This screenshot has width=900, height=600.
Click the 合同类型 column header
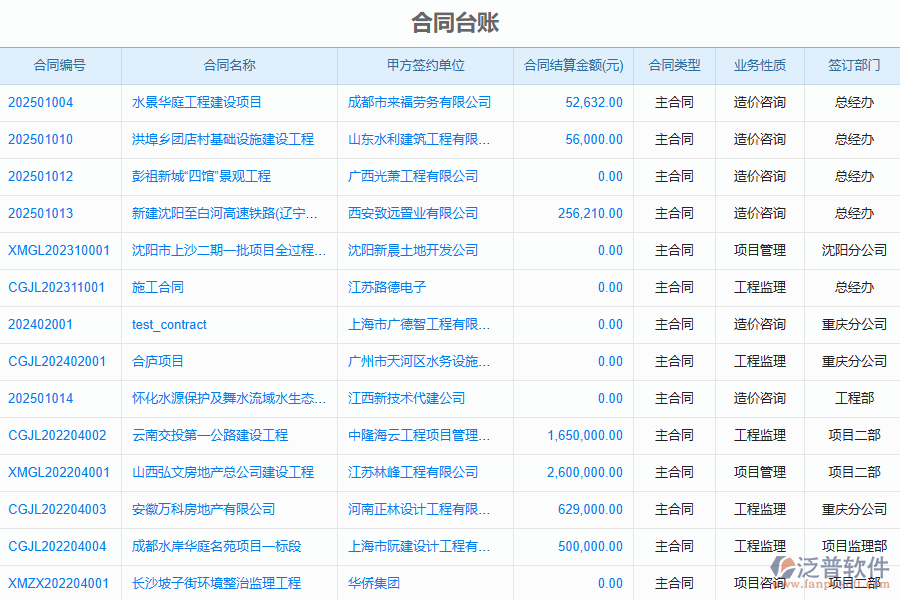pyautogui.click(x=674, y=66)
